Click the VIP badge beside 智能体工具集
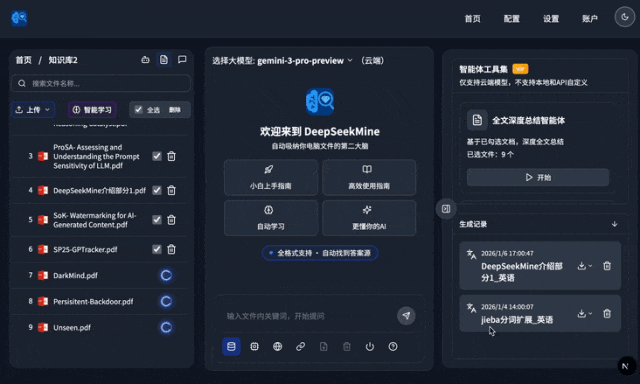The width and height of the screenshot is (640, 384). click(520, 69)
